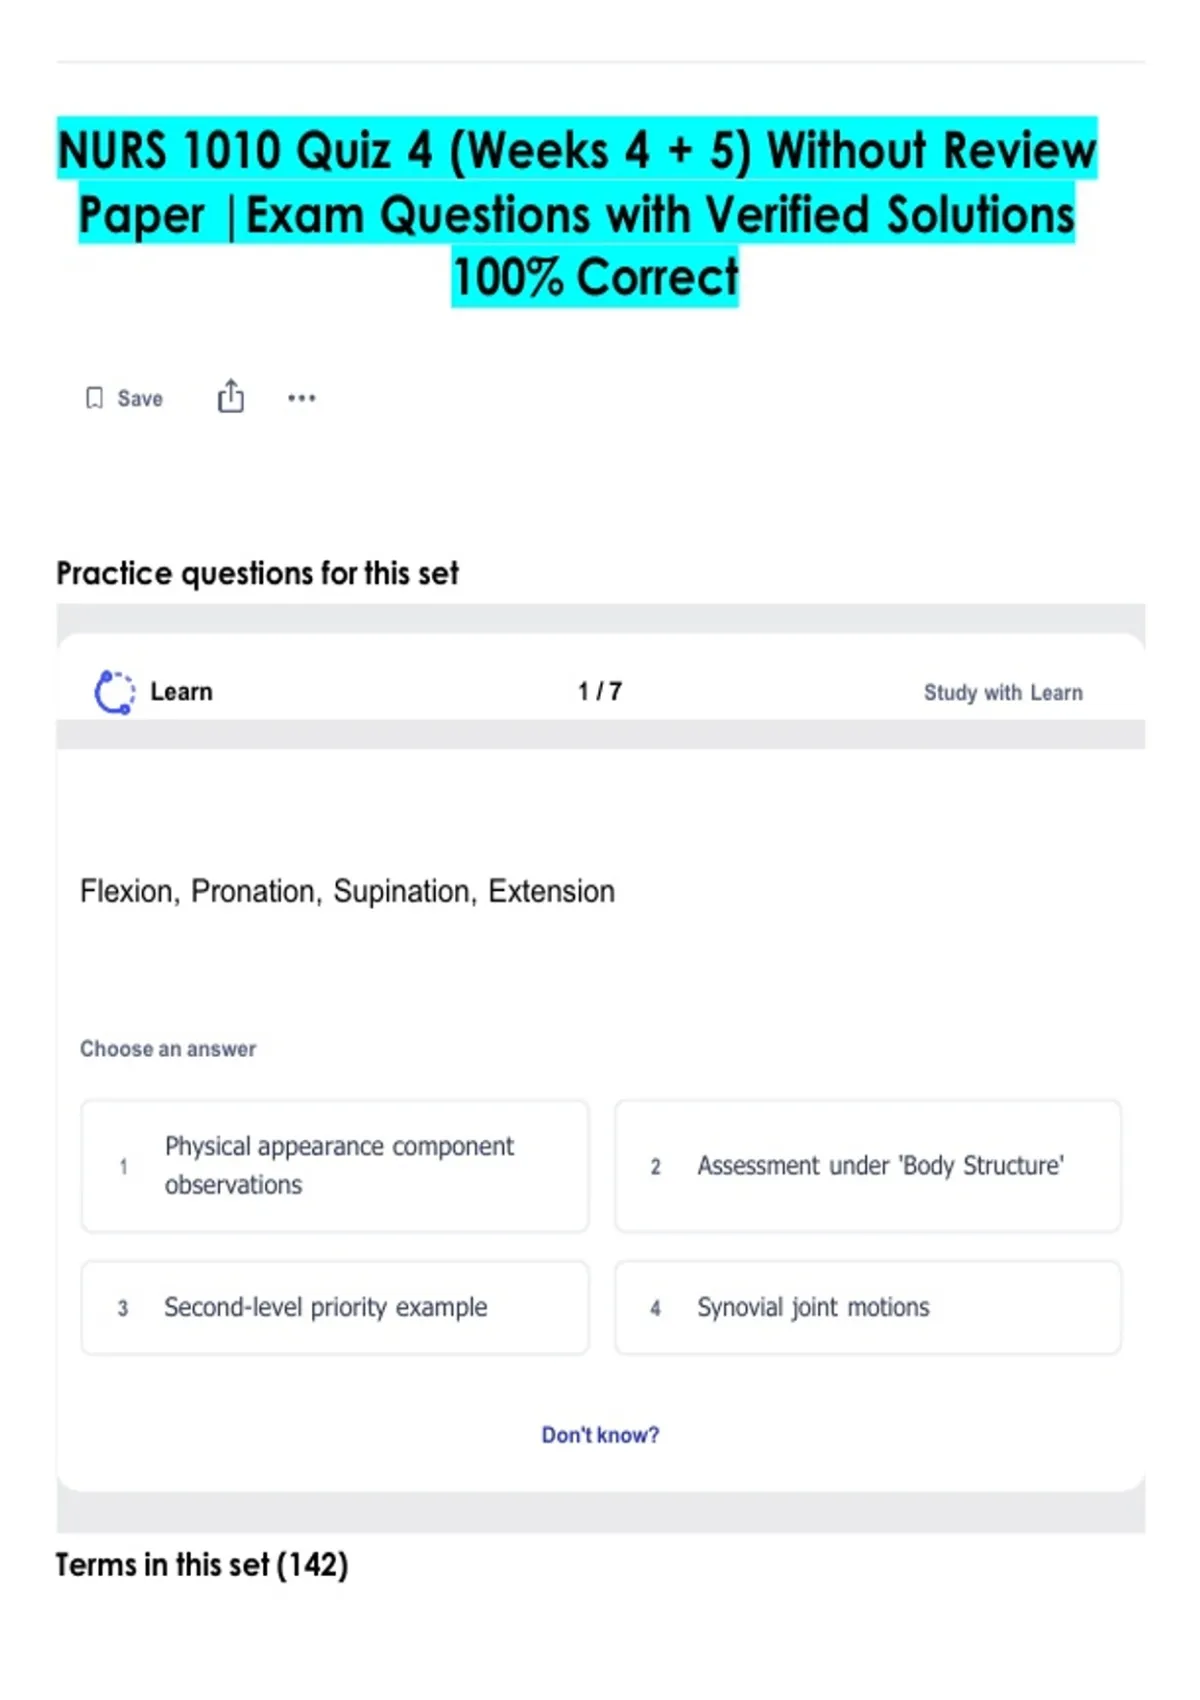
Task: Open the three-dot more options menu
Action: point(301,398)
